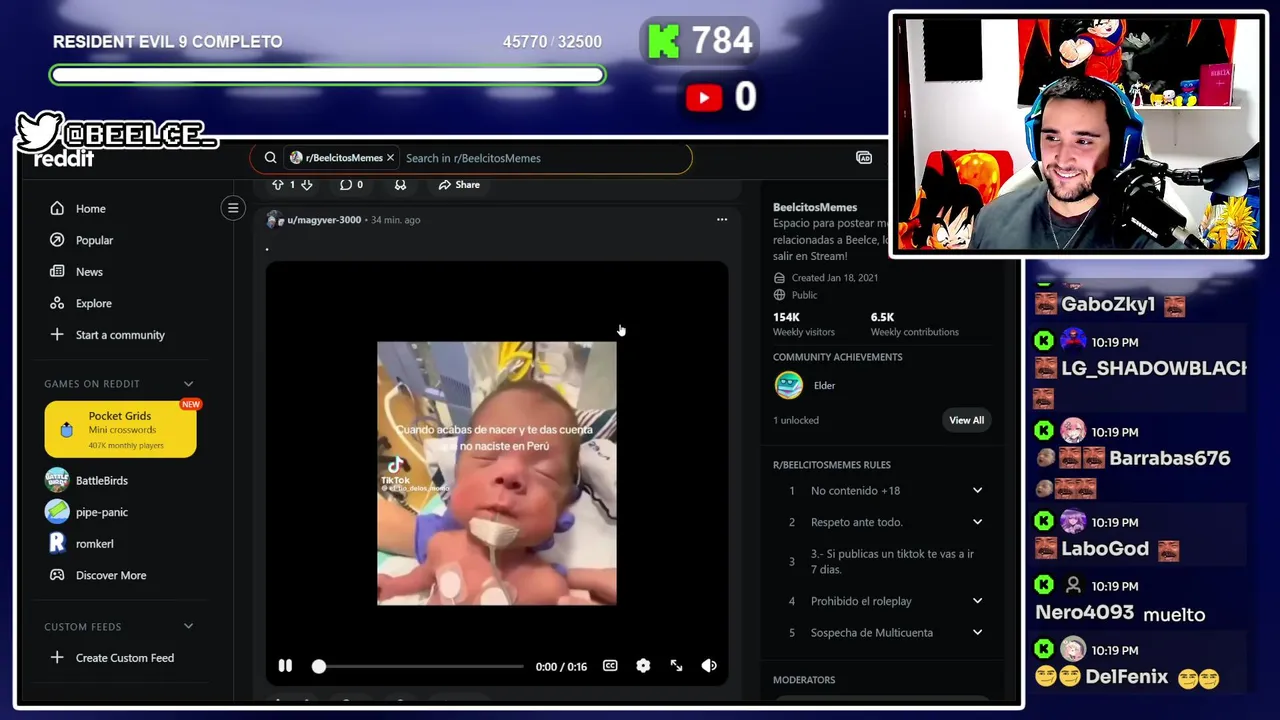Click the romkerl game icon
The height and width of the screenshot is (720, 1280).
[57, 543]
